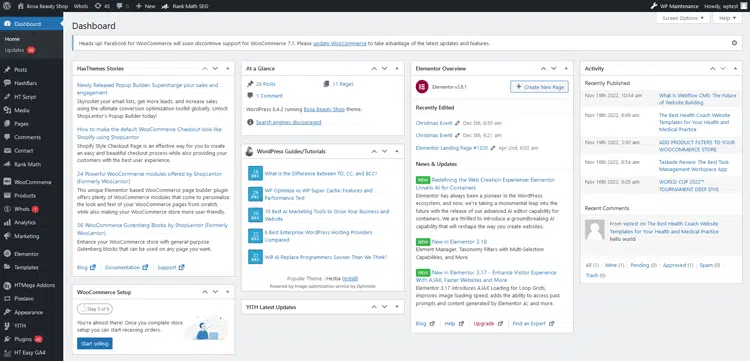Expand the Help dropdown tab
The height and width of the screenshot is (361, 750).
pos(728,18)
